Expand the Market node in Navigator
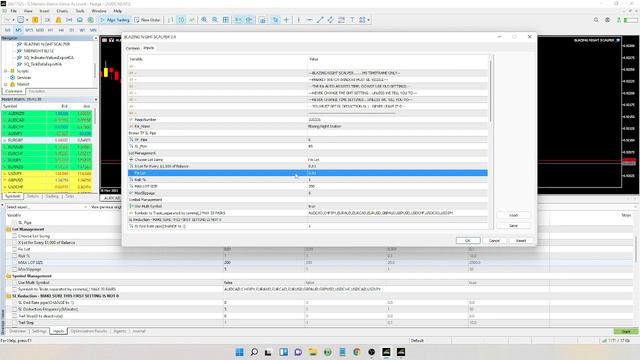 [x=6, y=84]
